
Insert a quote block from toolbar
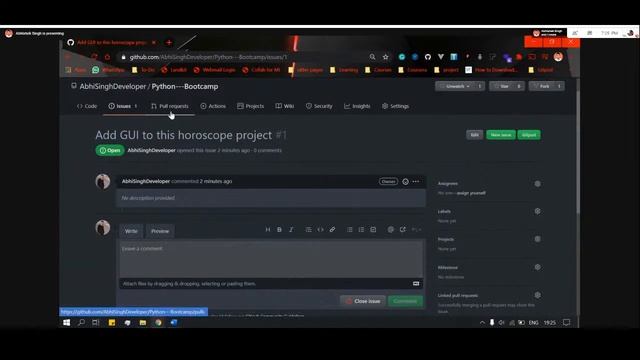click(309, 230)
